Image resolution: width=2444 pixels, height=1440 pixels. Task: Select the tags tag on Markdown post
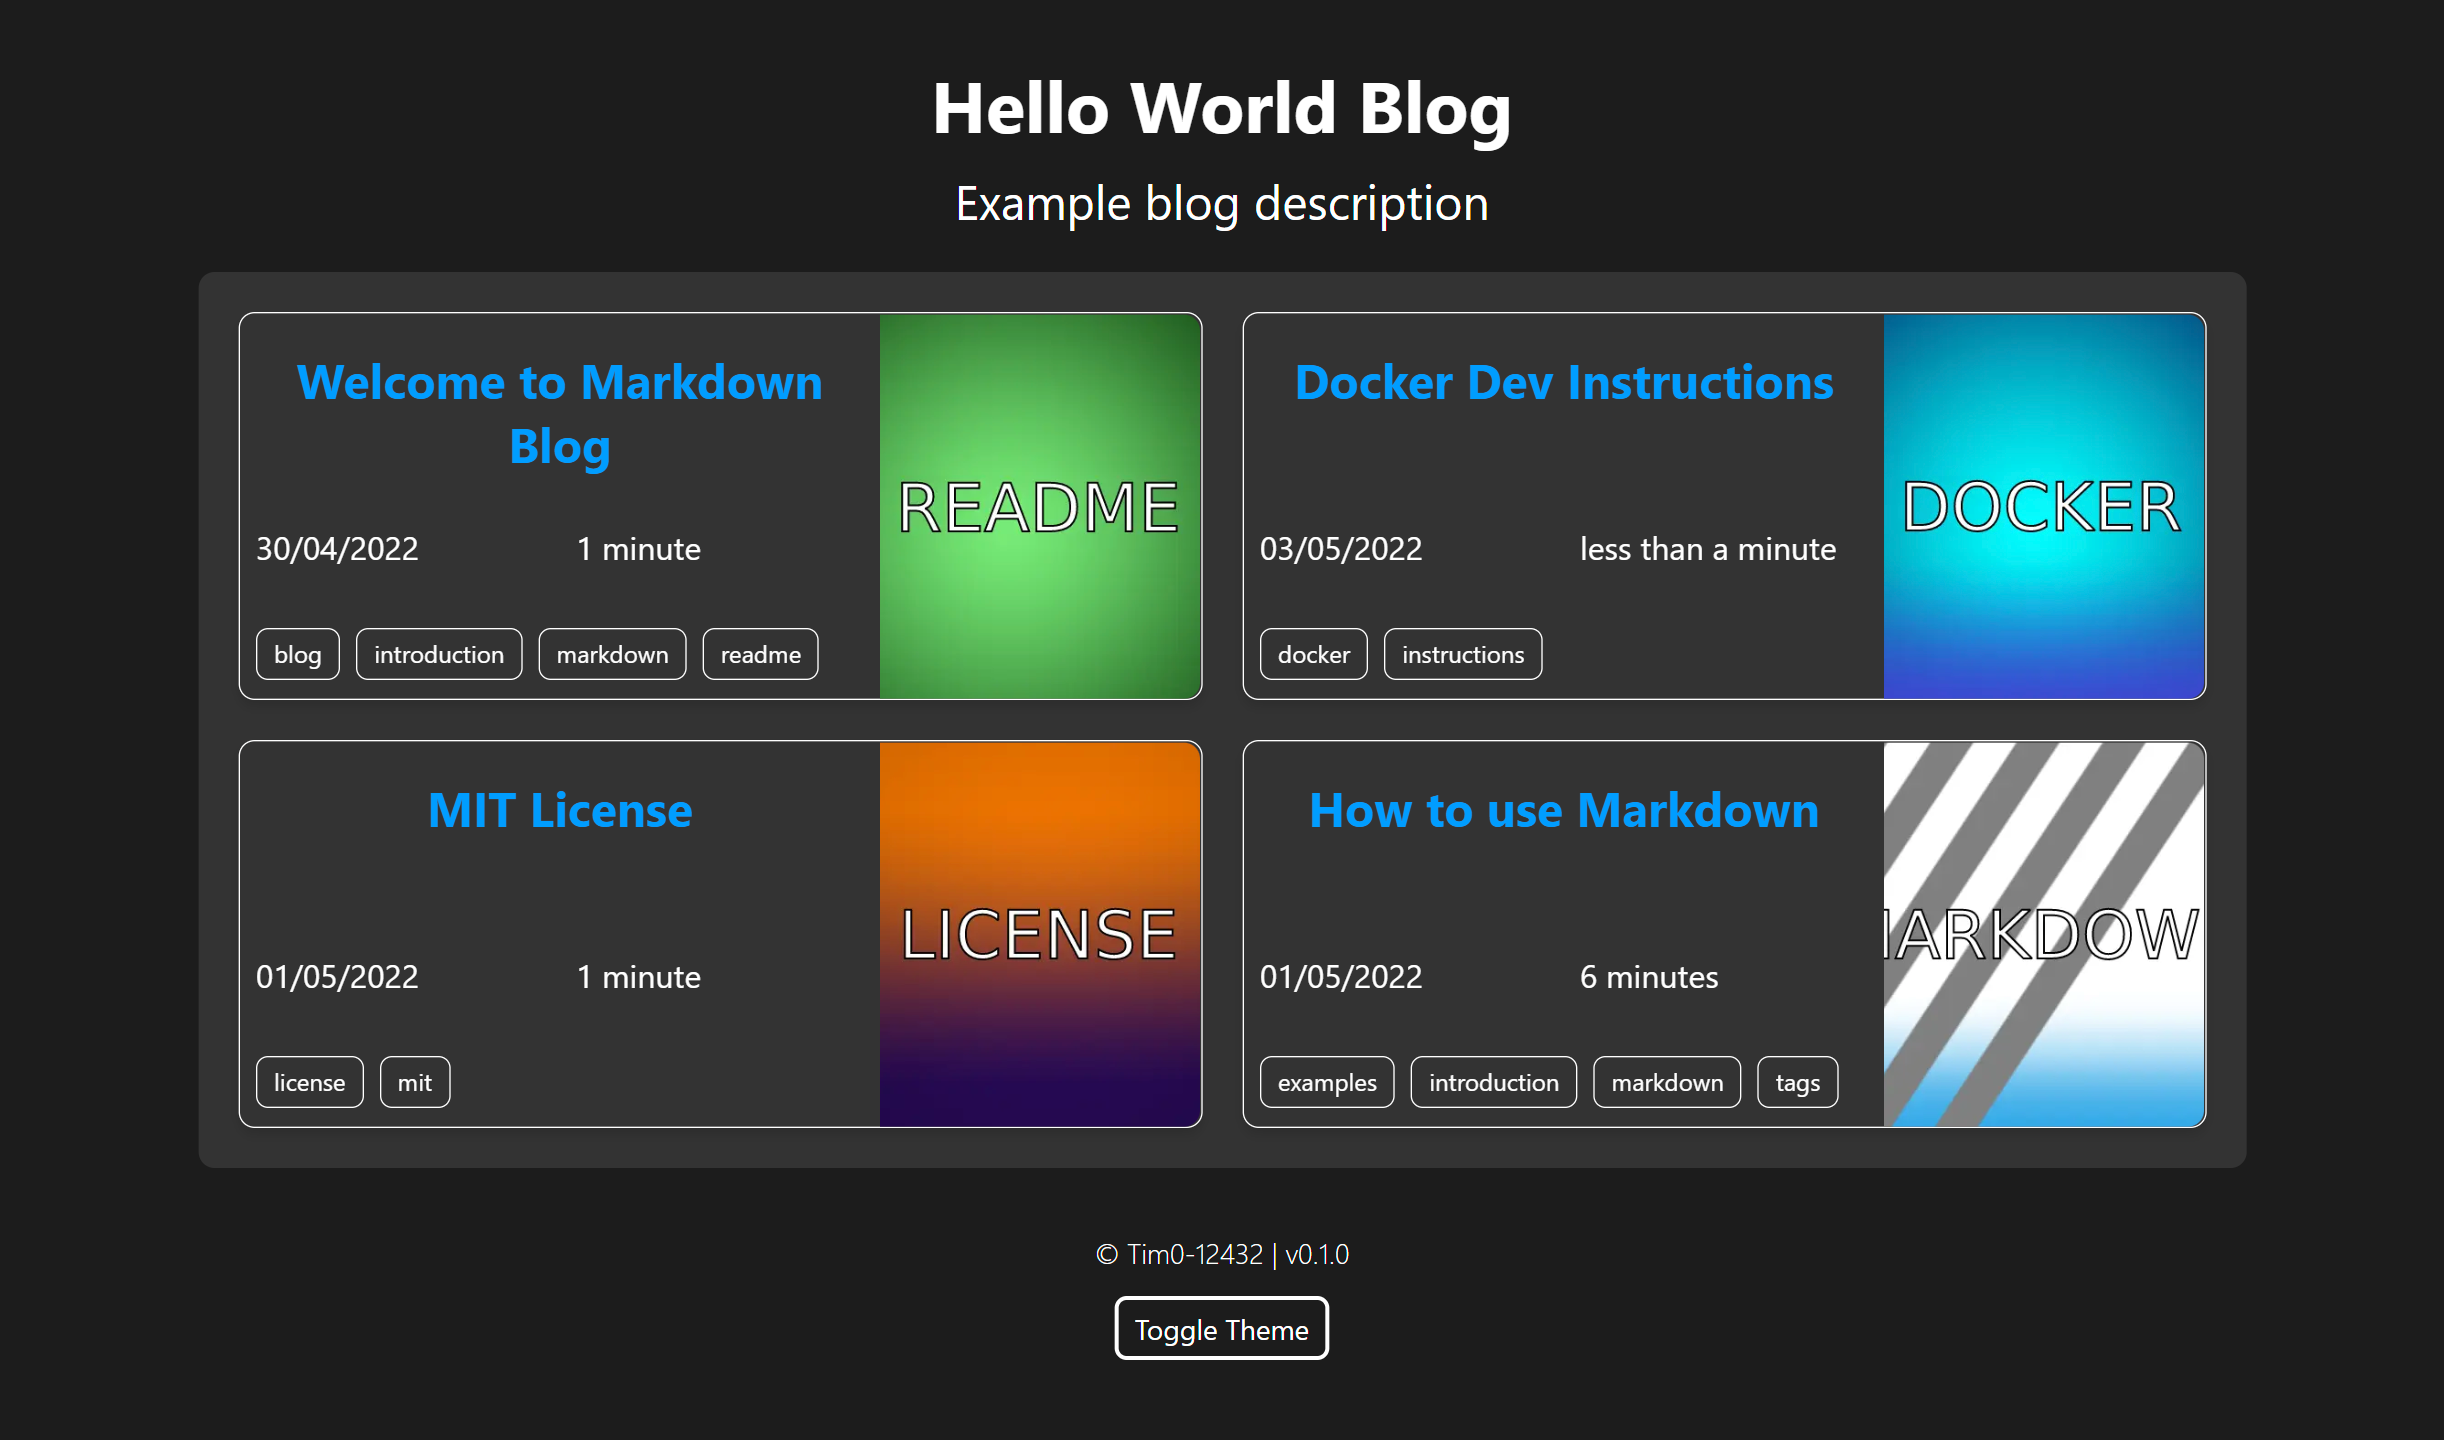[x=1797, y=1083]
